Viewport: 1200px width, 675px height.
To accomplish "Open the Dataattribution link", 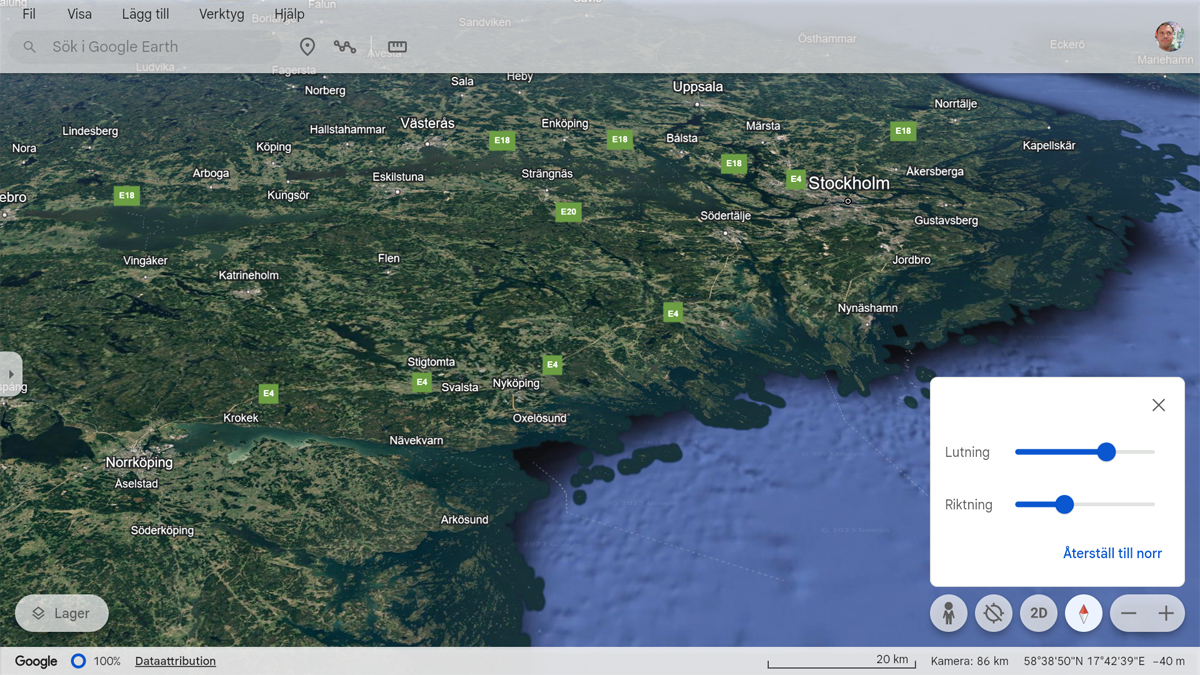I will tap(175, 661).
